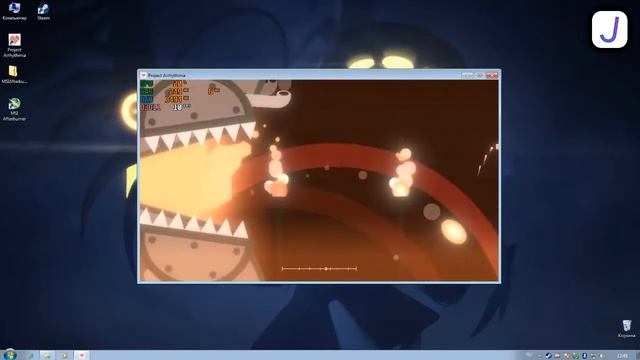Select the Project Arrhythmia taskbar button
Screen dimensions: 640x360
click(82, 355)
